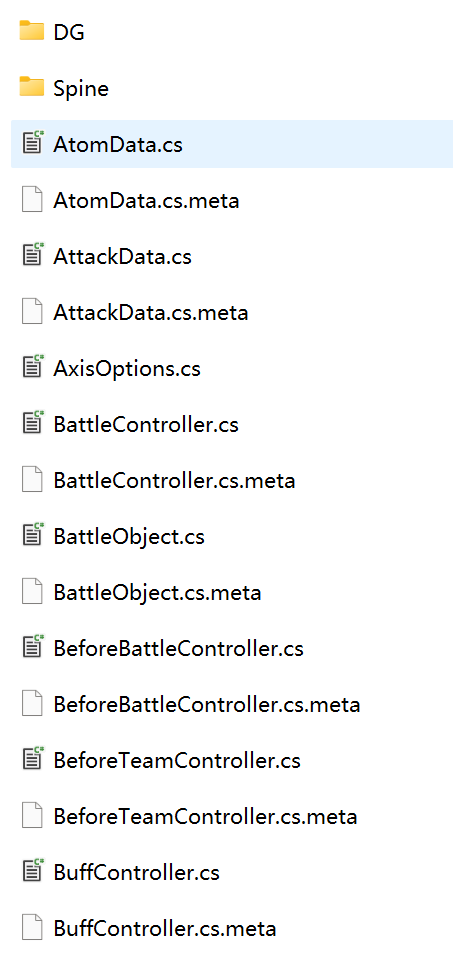Open the DG folder icon

pos(32,31)
